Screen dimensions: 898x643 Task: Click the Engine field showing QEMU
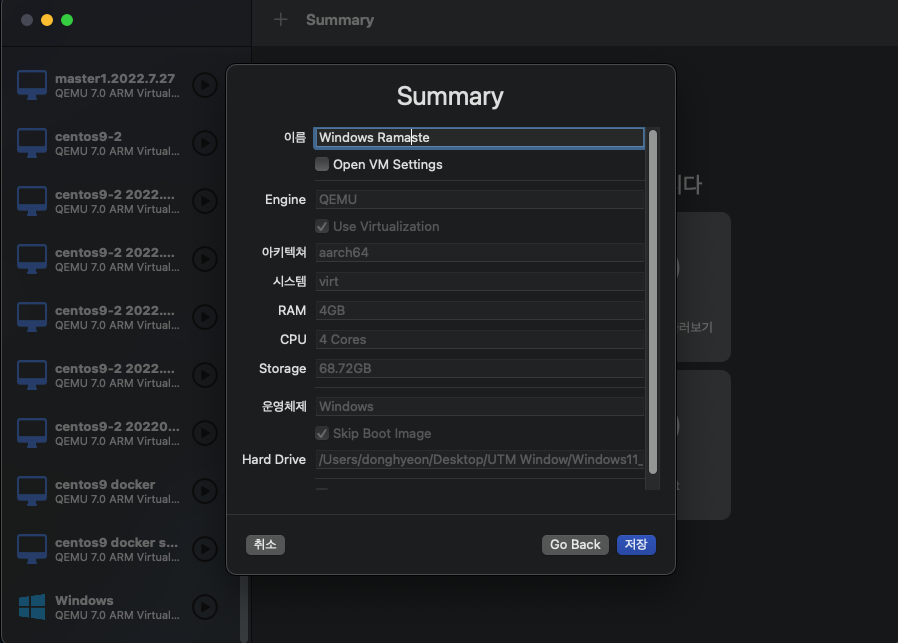pyautogui.click(x=479, y=199)
